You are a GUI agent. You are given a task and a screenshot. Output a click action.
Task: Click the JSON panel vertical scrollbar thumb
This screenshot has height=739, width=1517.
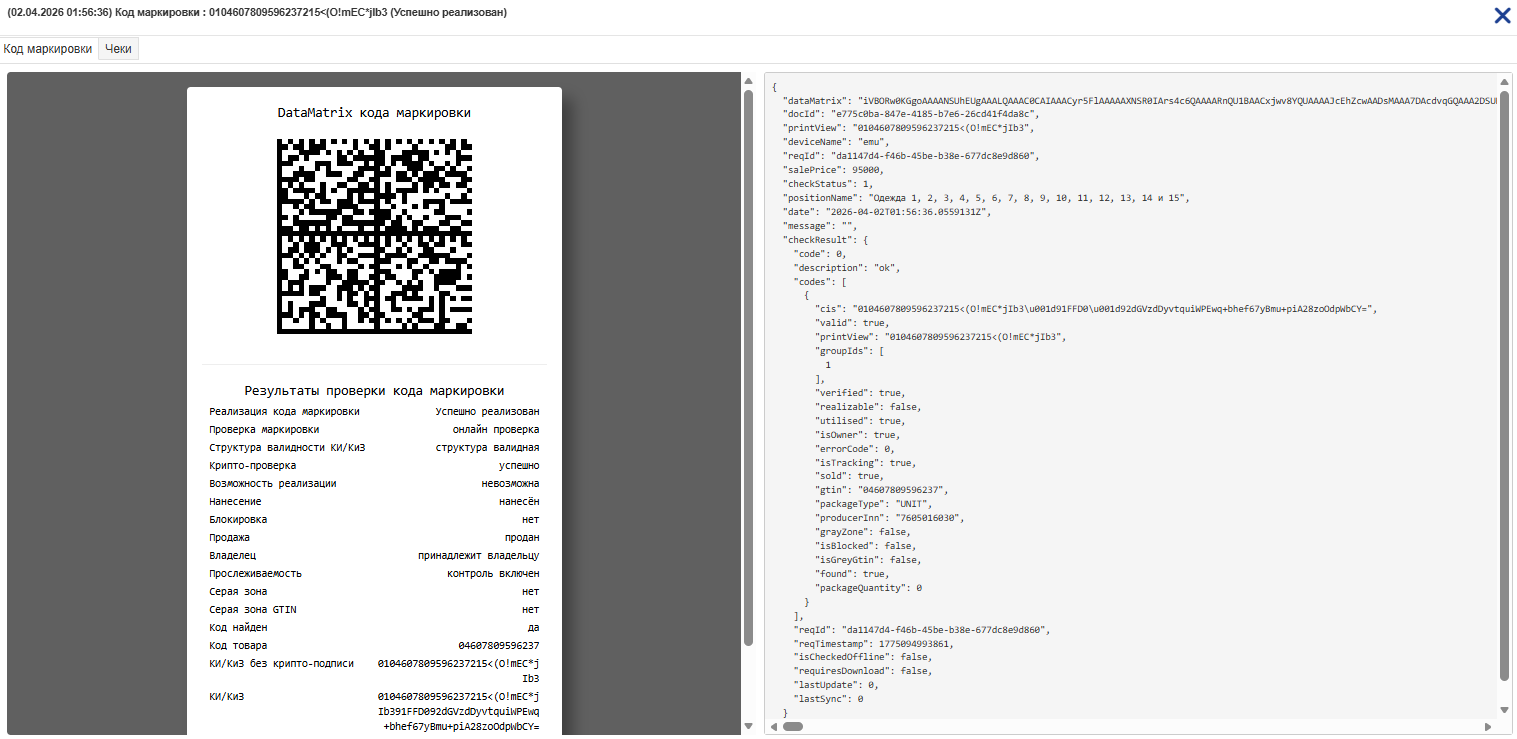tap(1504, 380)
